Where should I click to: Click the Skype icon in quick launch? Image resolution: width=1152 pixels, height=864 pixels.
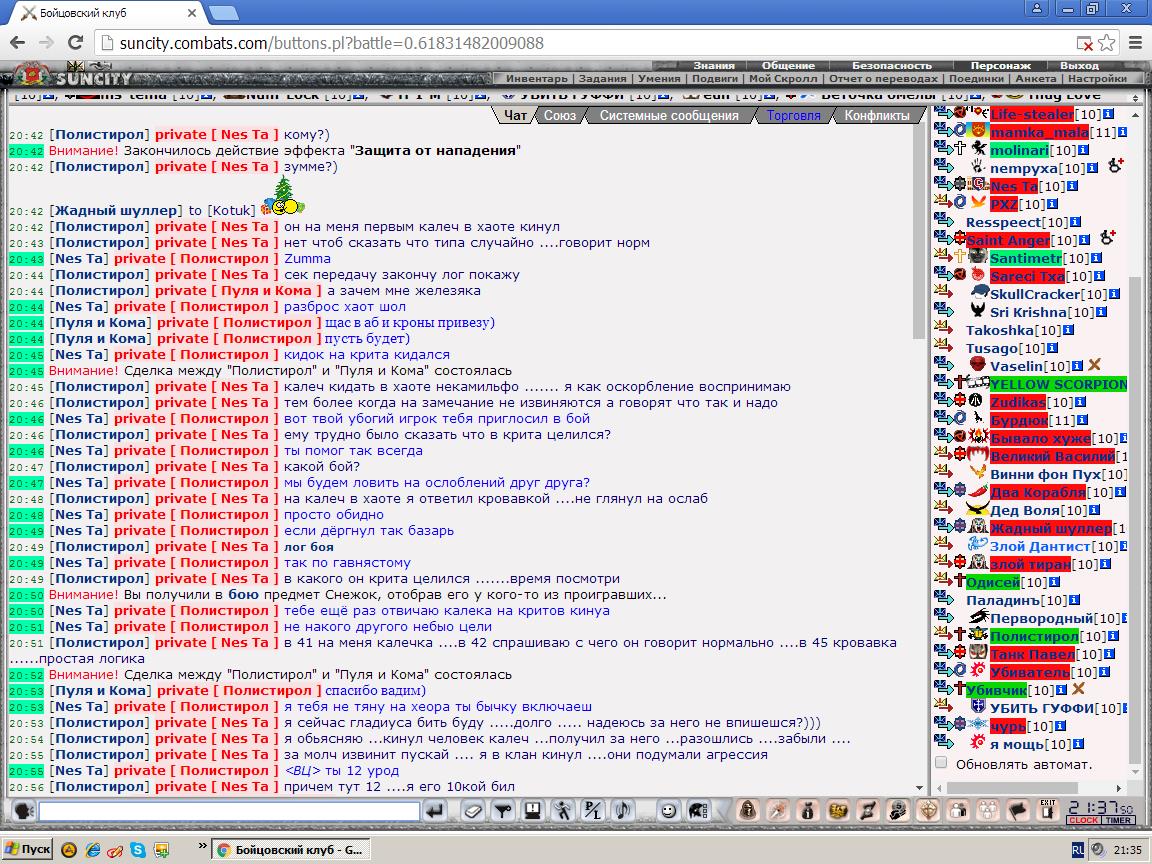click(x=137, y=849)
